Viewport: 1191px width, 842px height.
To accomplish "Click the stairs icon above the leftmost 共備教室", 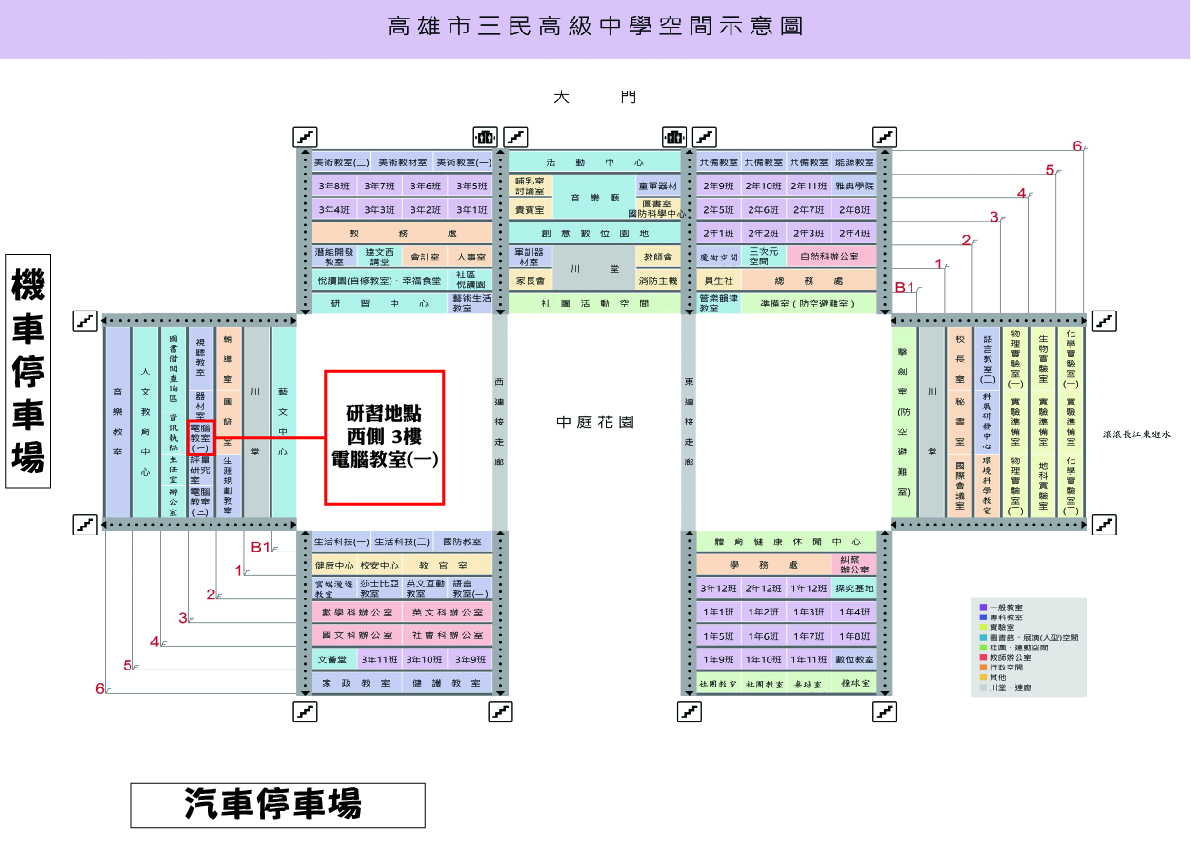I will 704,137.
